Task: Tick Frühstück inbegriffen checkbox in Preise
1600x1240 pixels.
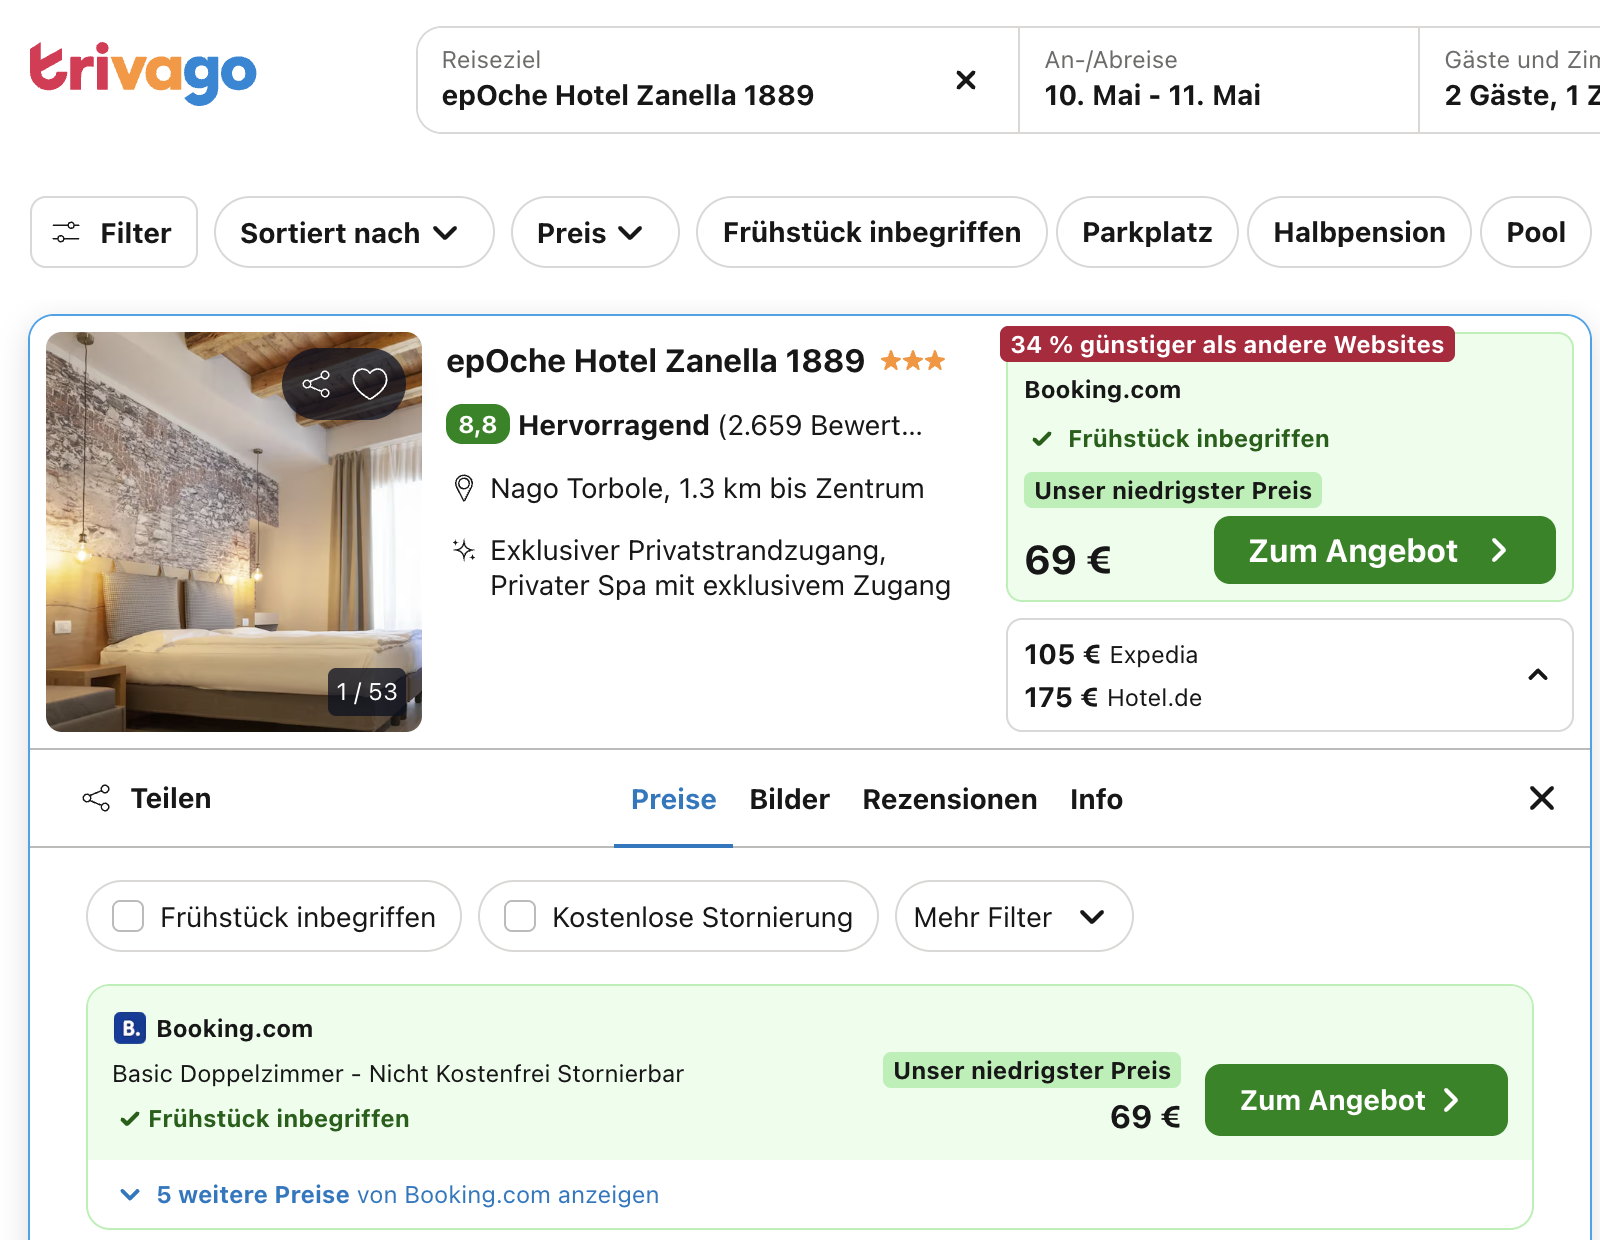Action: [128, 916]
